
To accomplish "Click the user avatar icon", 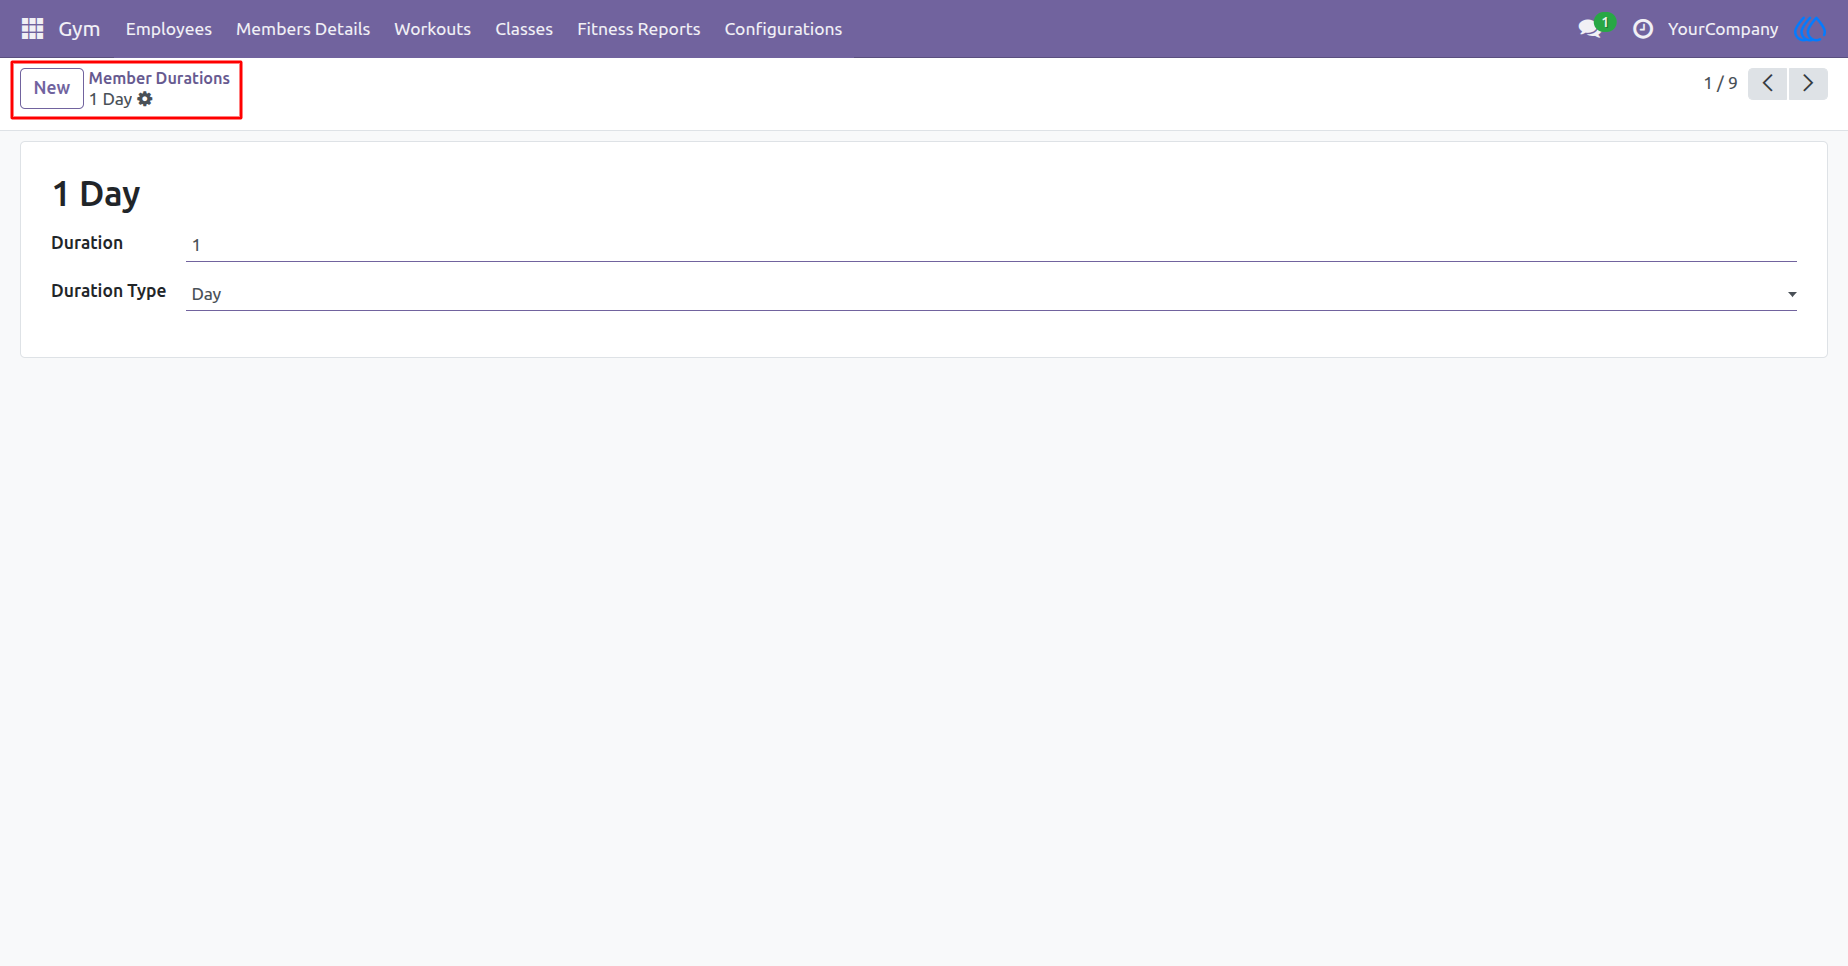I will (1810, 29).
